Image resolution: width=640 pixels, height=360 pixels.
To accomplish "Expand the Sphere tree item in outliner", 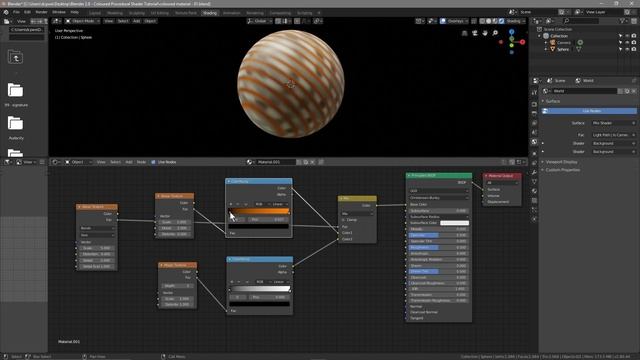I will 546,49.
